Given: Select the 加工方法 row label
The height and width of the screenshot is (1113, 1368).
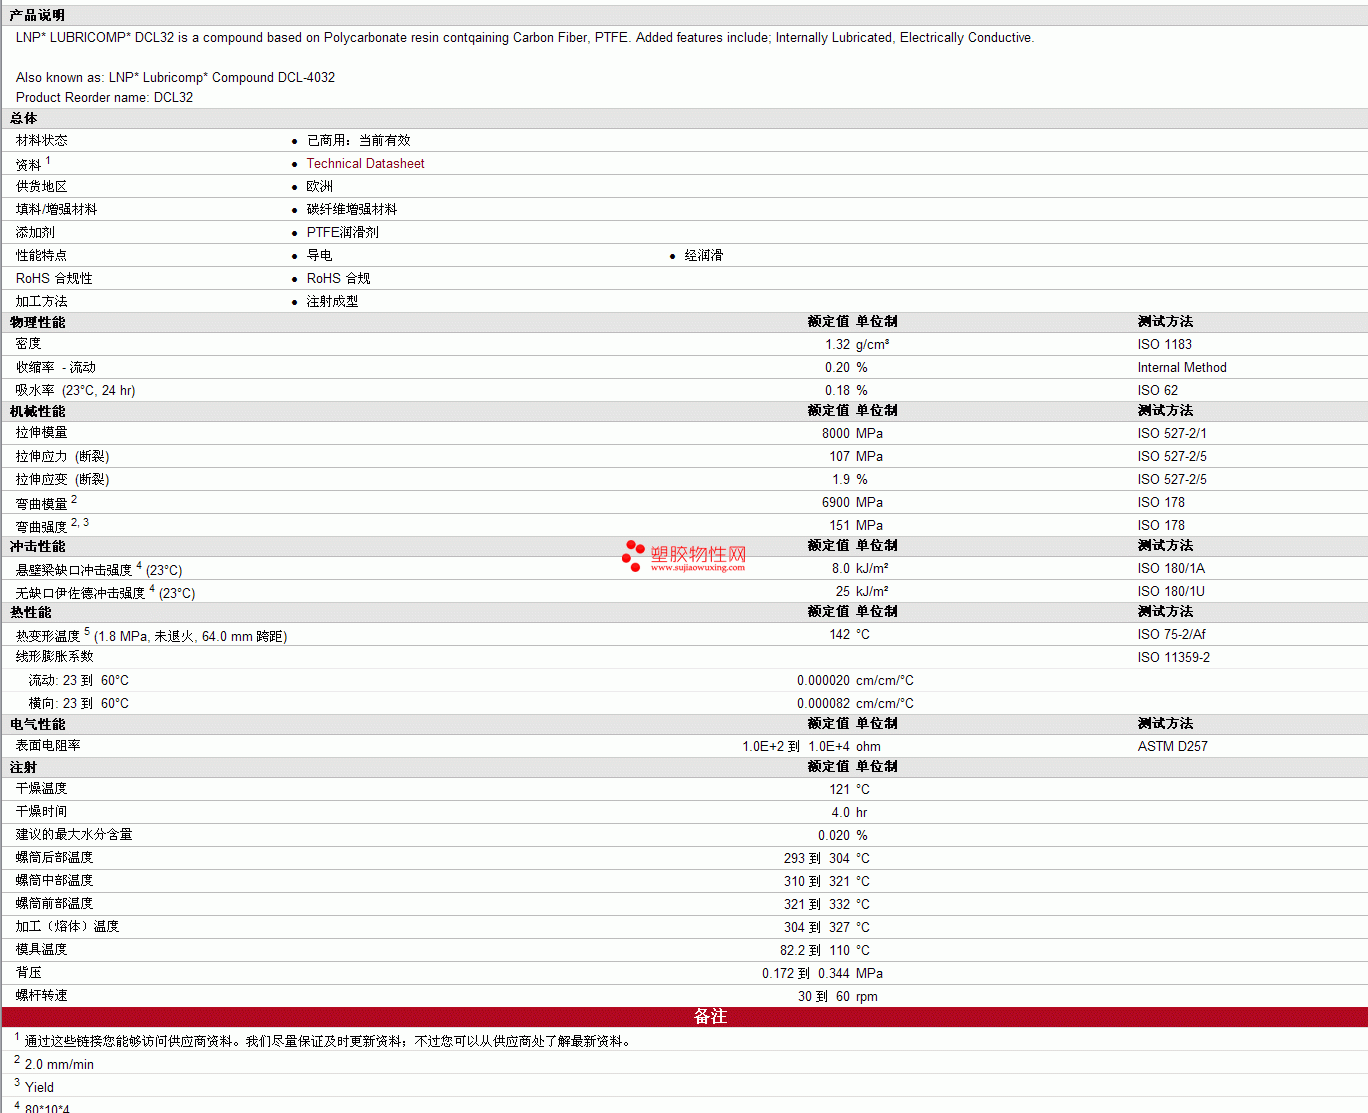Looking at the screenshot, I should click(42, 301).
